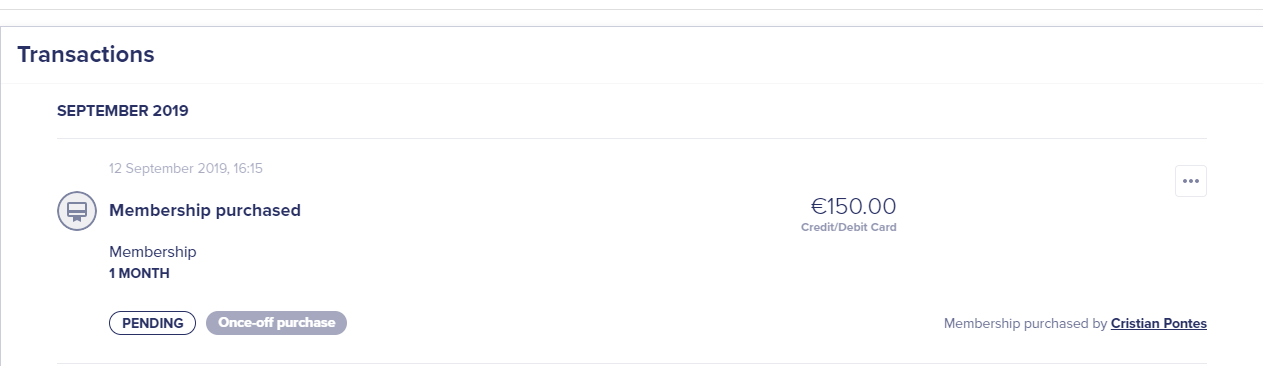
Task: Select the SEPTEMBER 2019 month header
Action: pyautogui.click(x=123, y=111)
